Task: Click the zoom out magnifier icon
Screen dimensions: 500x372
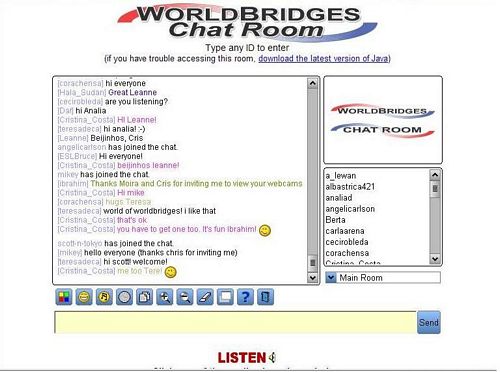Action: (x=185, y=297)
